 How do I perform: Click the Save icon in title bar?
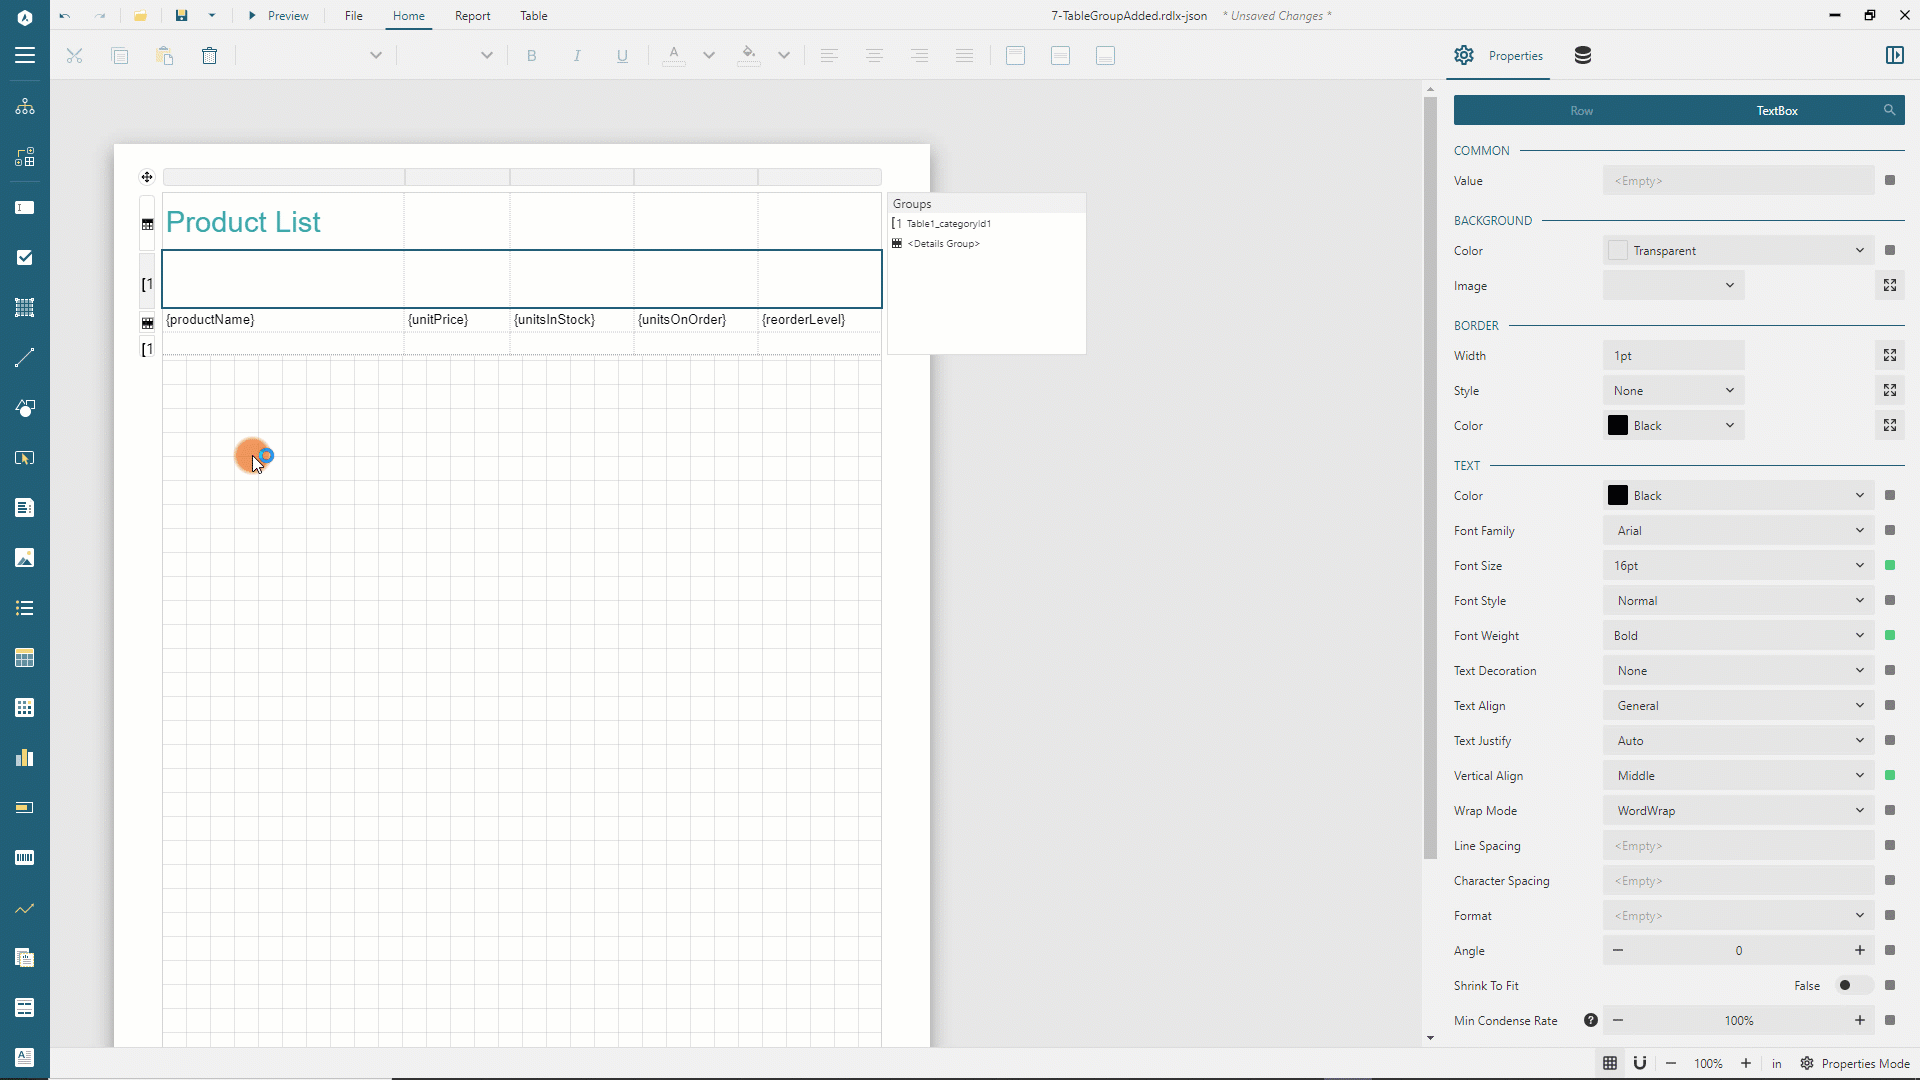coord(181,15)
